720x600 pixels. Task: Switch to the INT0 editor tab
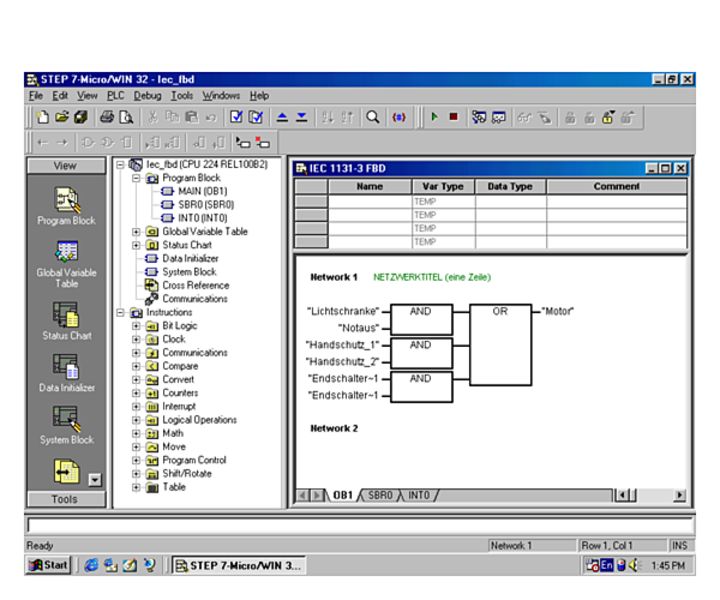[419, 495]
